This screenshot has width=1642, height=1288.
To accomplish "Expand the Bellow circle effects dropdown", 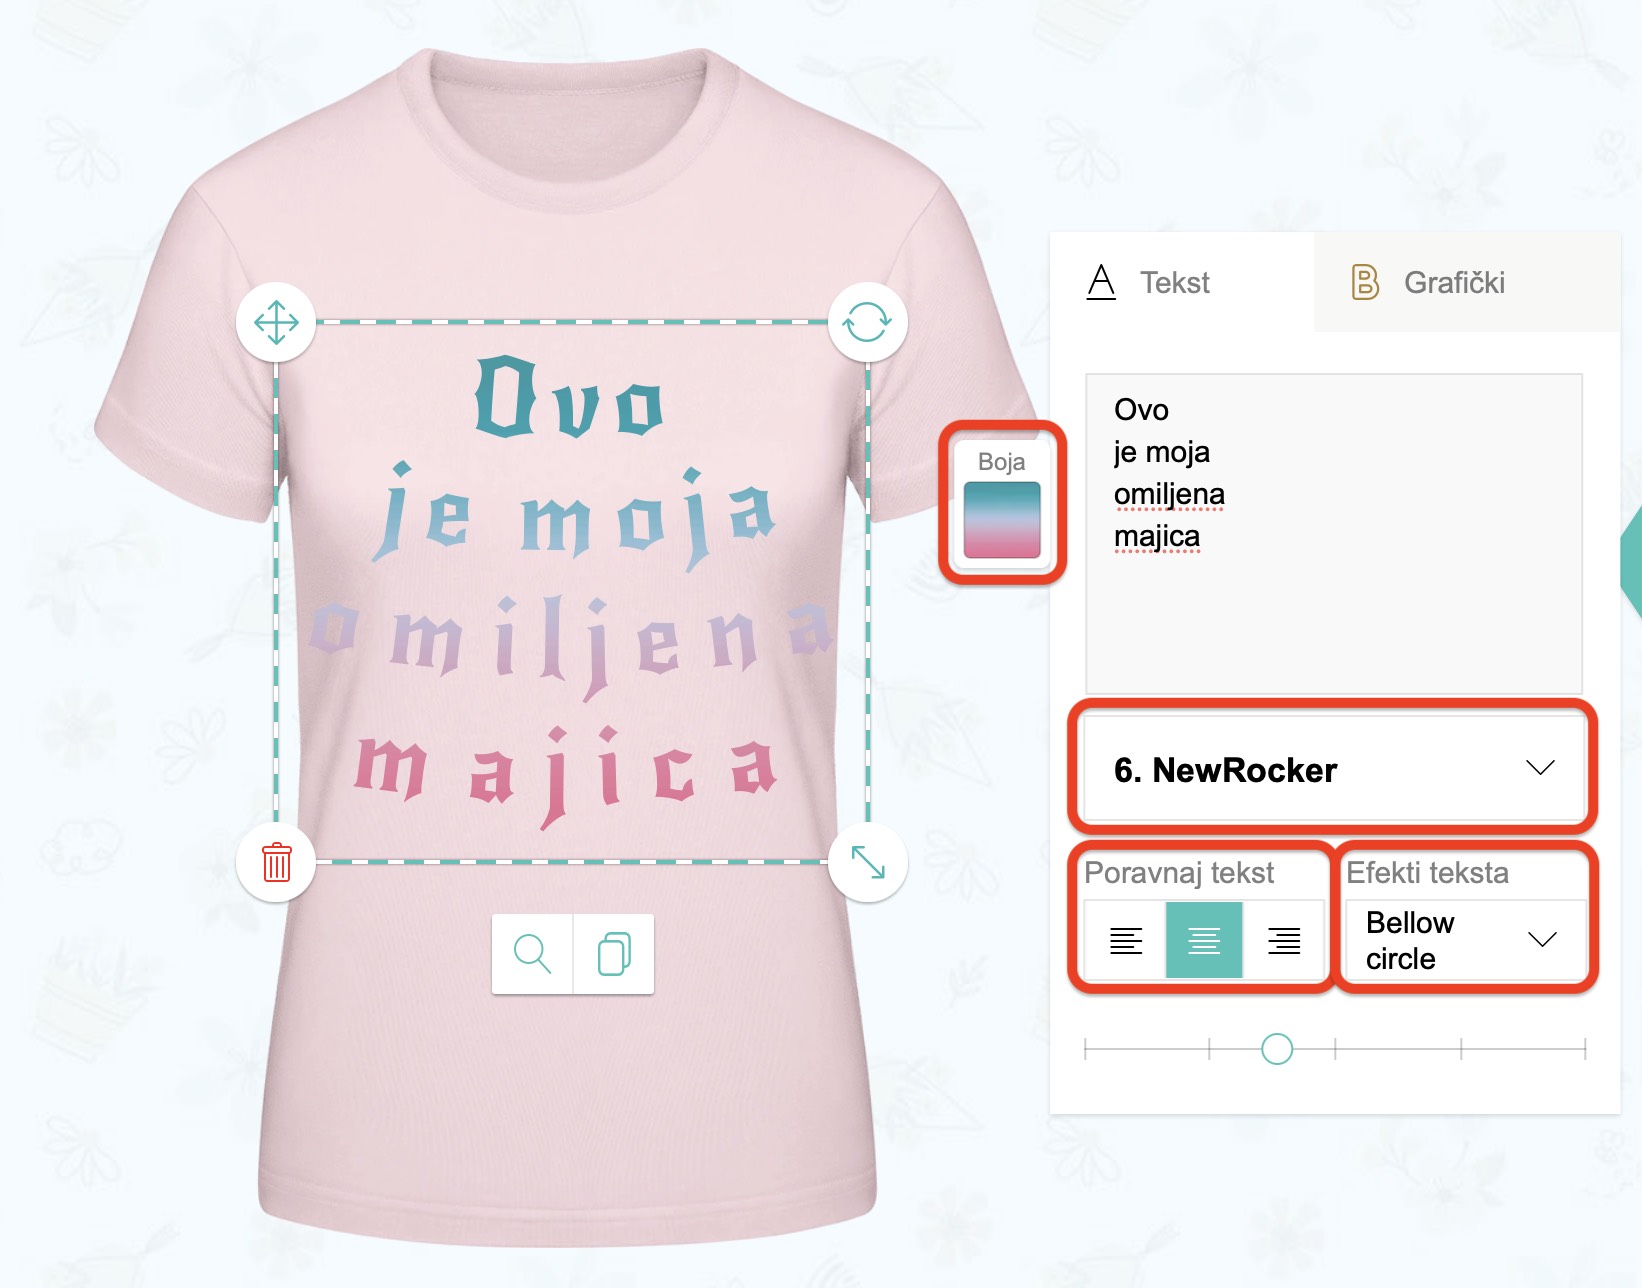I will point(1465,940).
